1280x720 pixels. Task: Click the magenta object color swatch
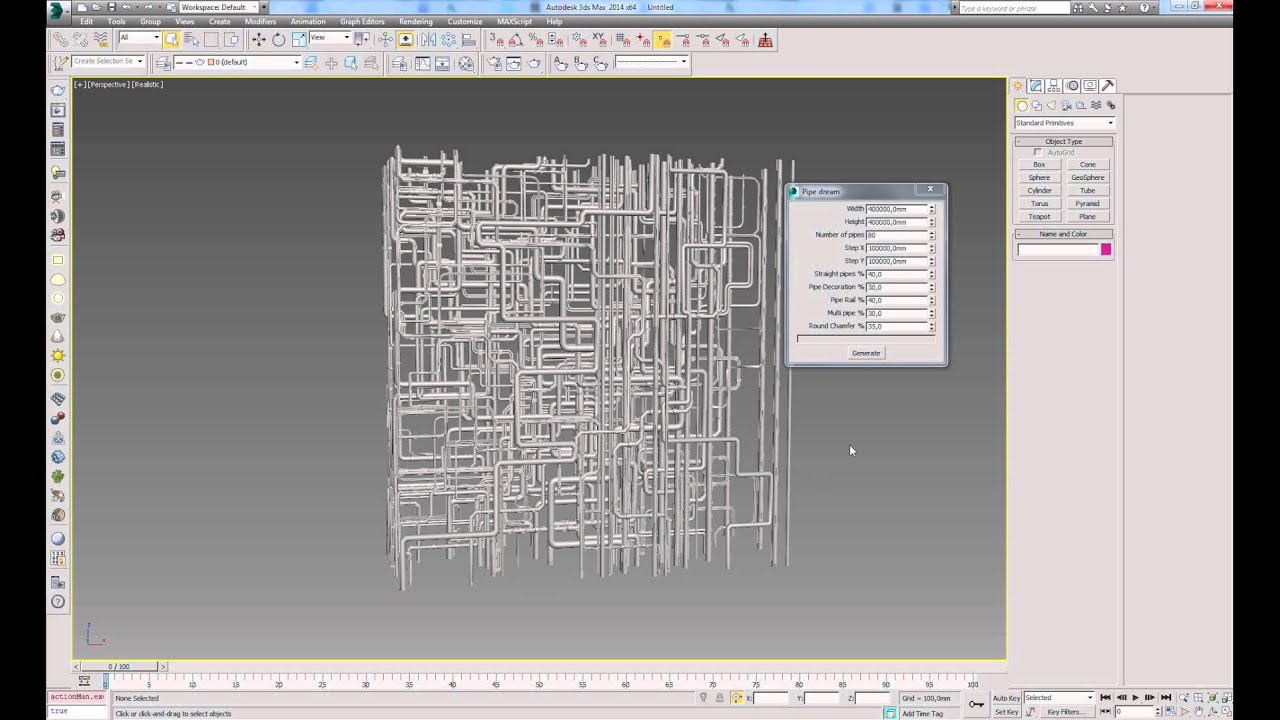1106,249
